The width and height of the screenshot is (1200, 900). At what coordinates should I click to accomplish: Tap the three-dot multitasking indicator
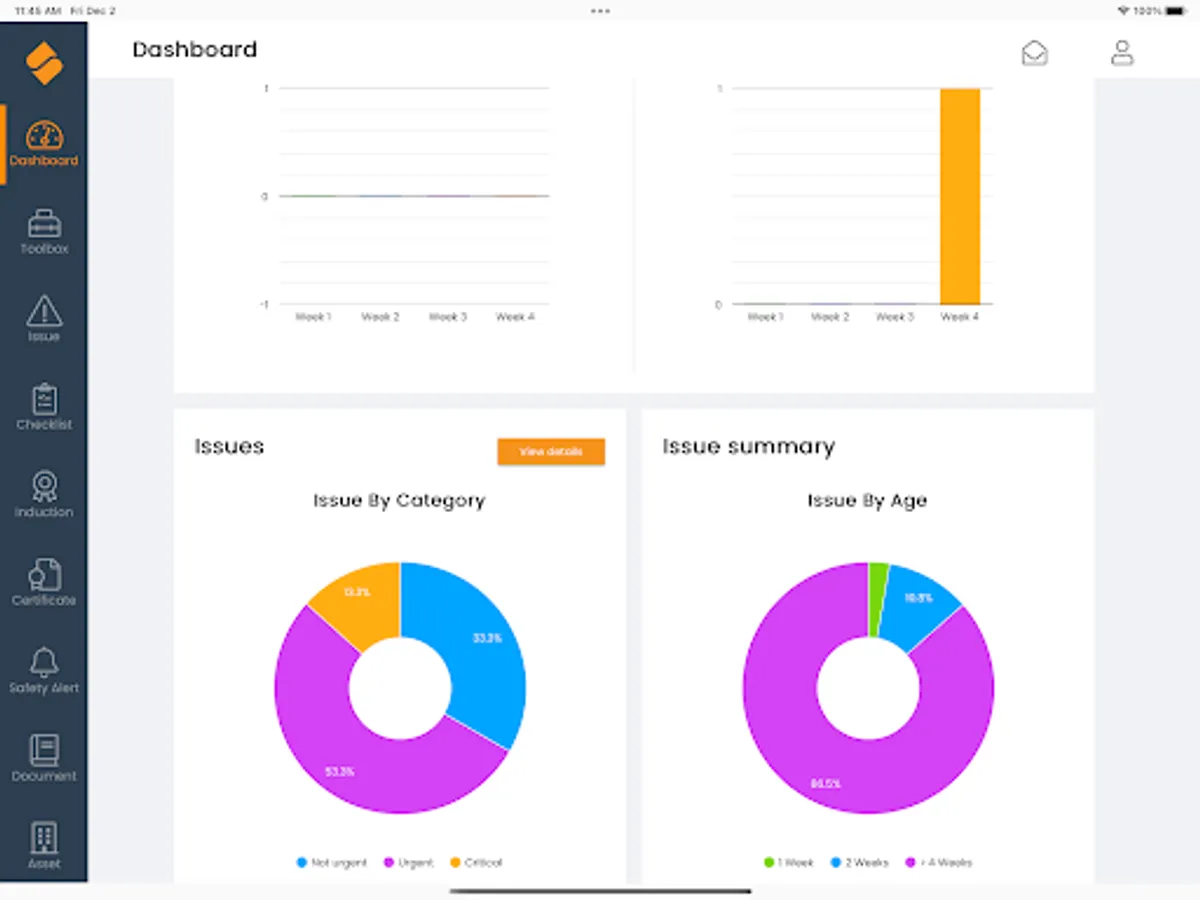(x=600, y=11)
